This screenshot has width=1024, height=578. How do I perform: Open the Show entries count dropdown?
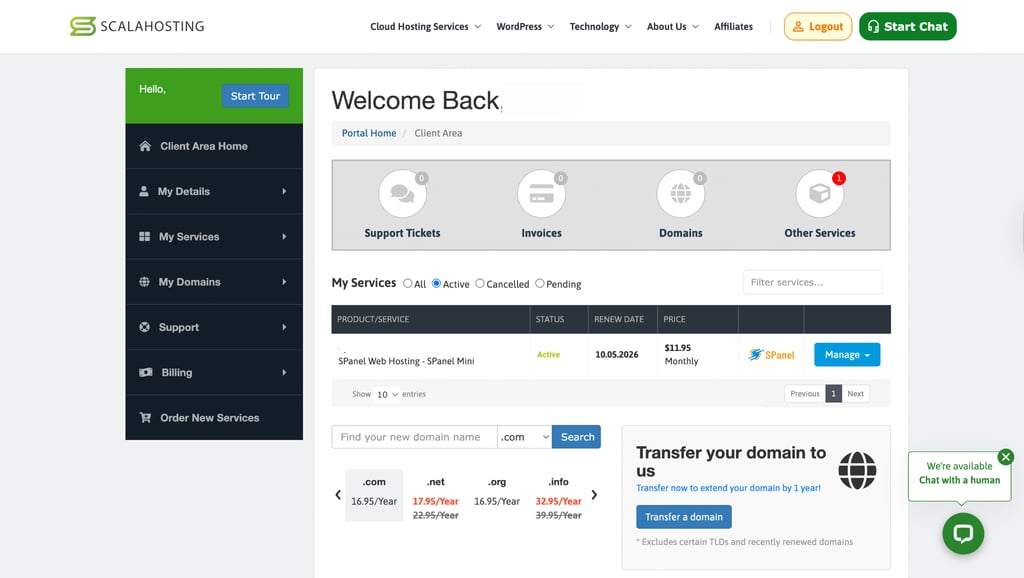coord(387,394)
